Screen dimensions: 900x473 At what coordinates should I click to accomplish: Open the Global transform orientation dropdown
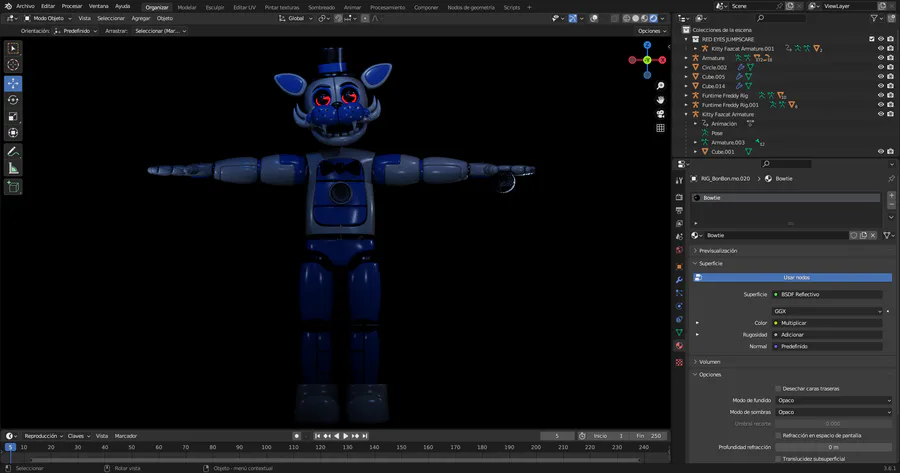[x=296, y=18]
